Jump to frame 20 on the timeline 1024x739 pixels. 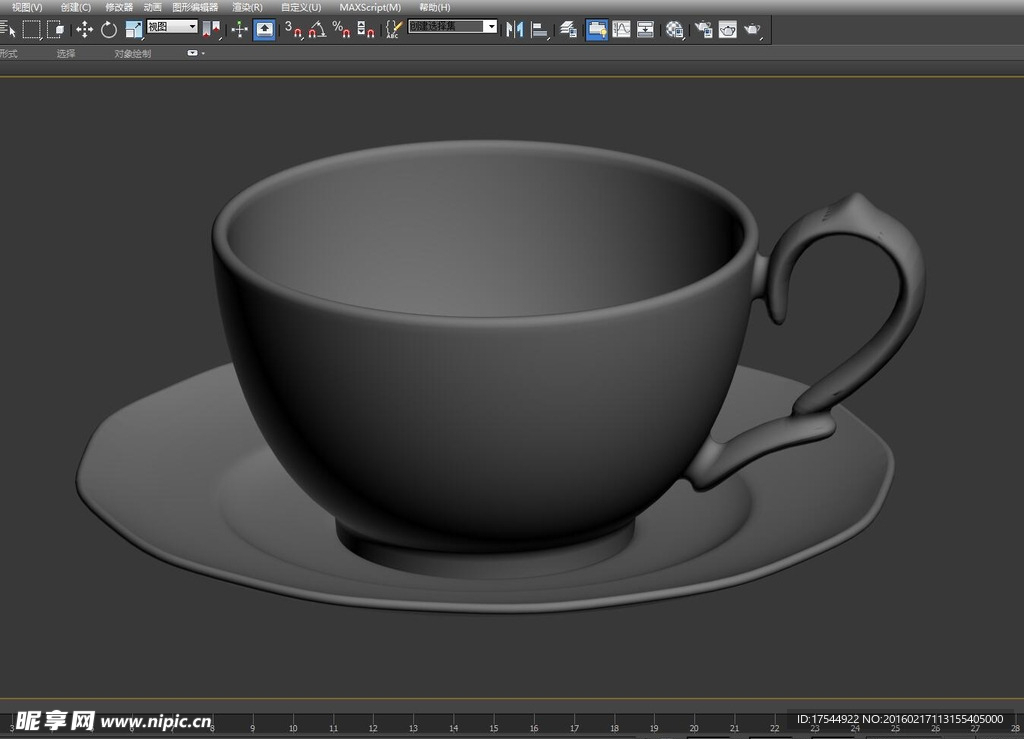click(694, 727)
